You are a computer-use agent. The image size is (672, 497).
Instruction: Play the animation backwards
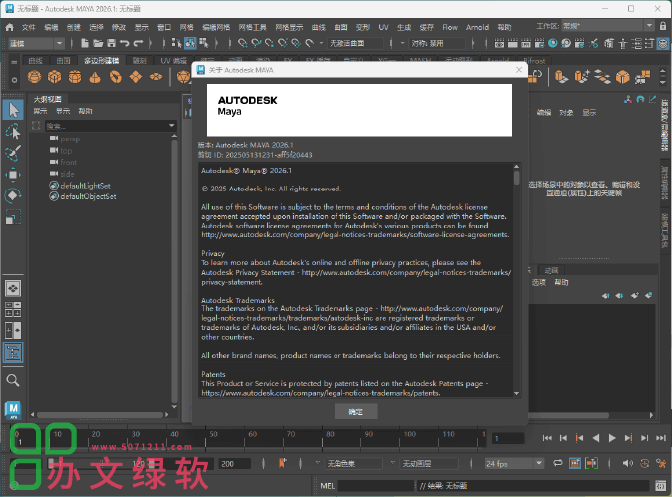[x=596, y=438]
